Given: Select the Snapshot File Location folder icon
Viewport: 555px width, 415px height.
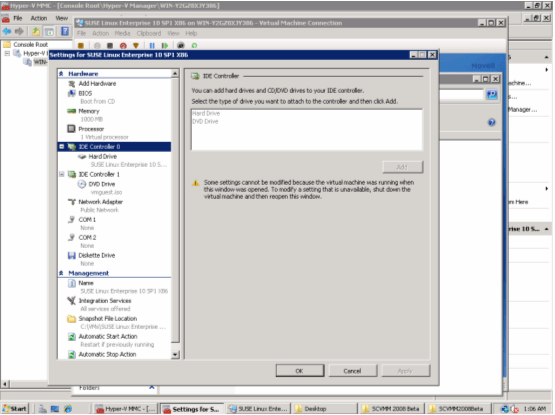Looking at the screenshot, I should tap(72, 319).
